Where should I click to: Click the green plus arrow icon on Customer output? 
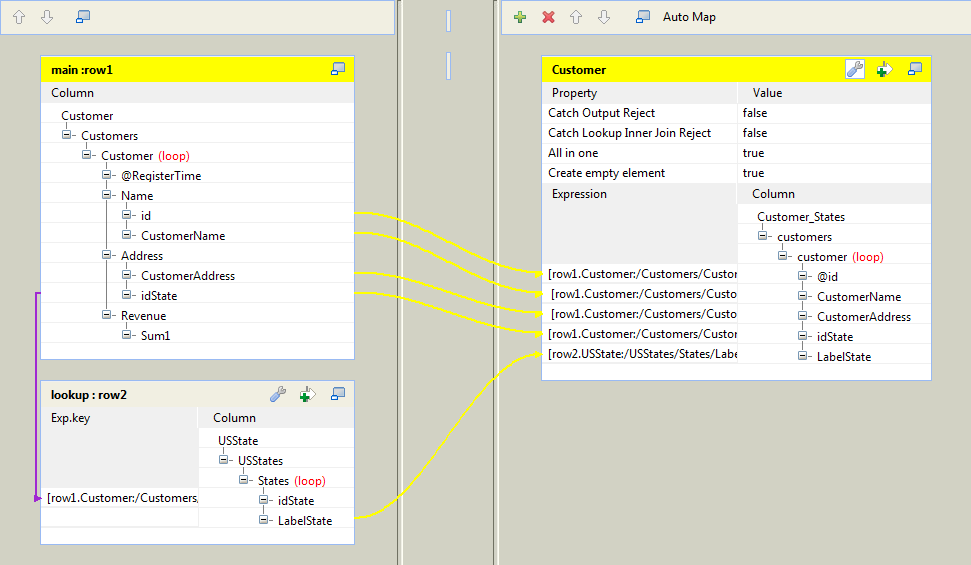click(x=884, y=69)
